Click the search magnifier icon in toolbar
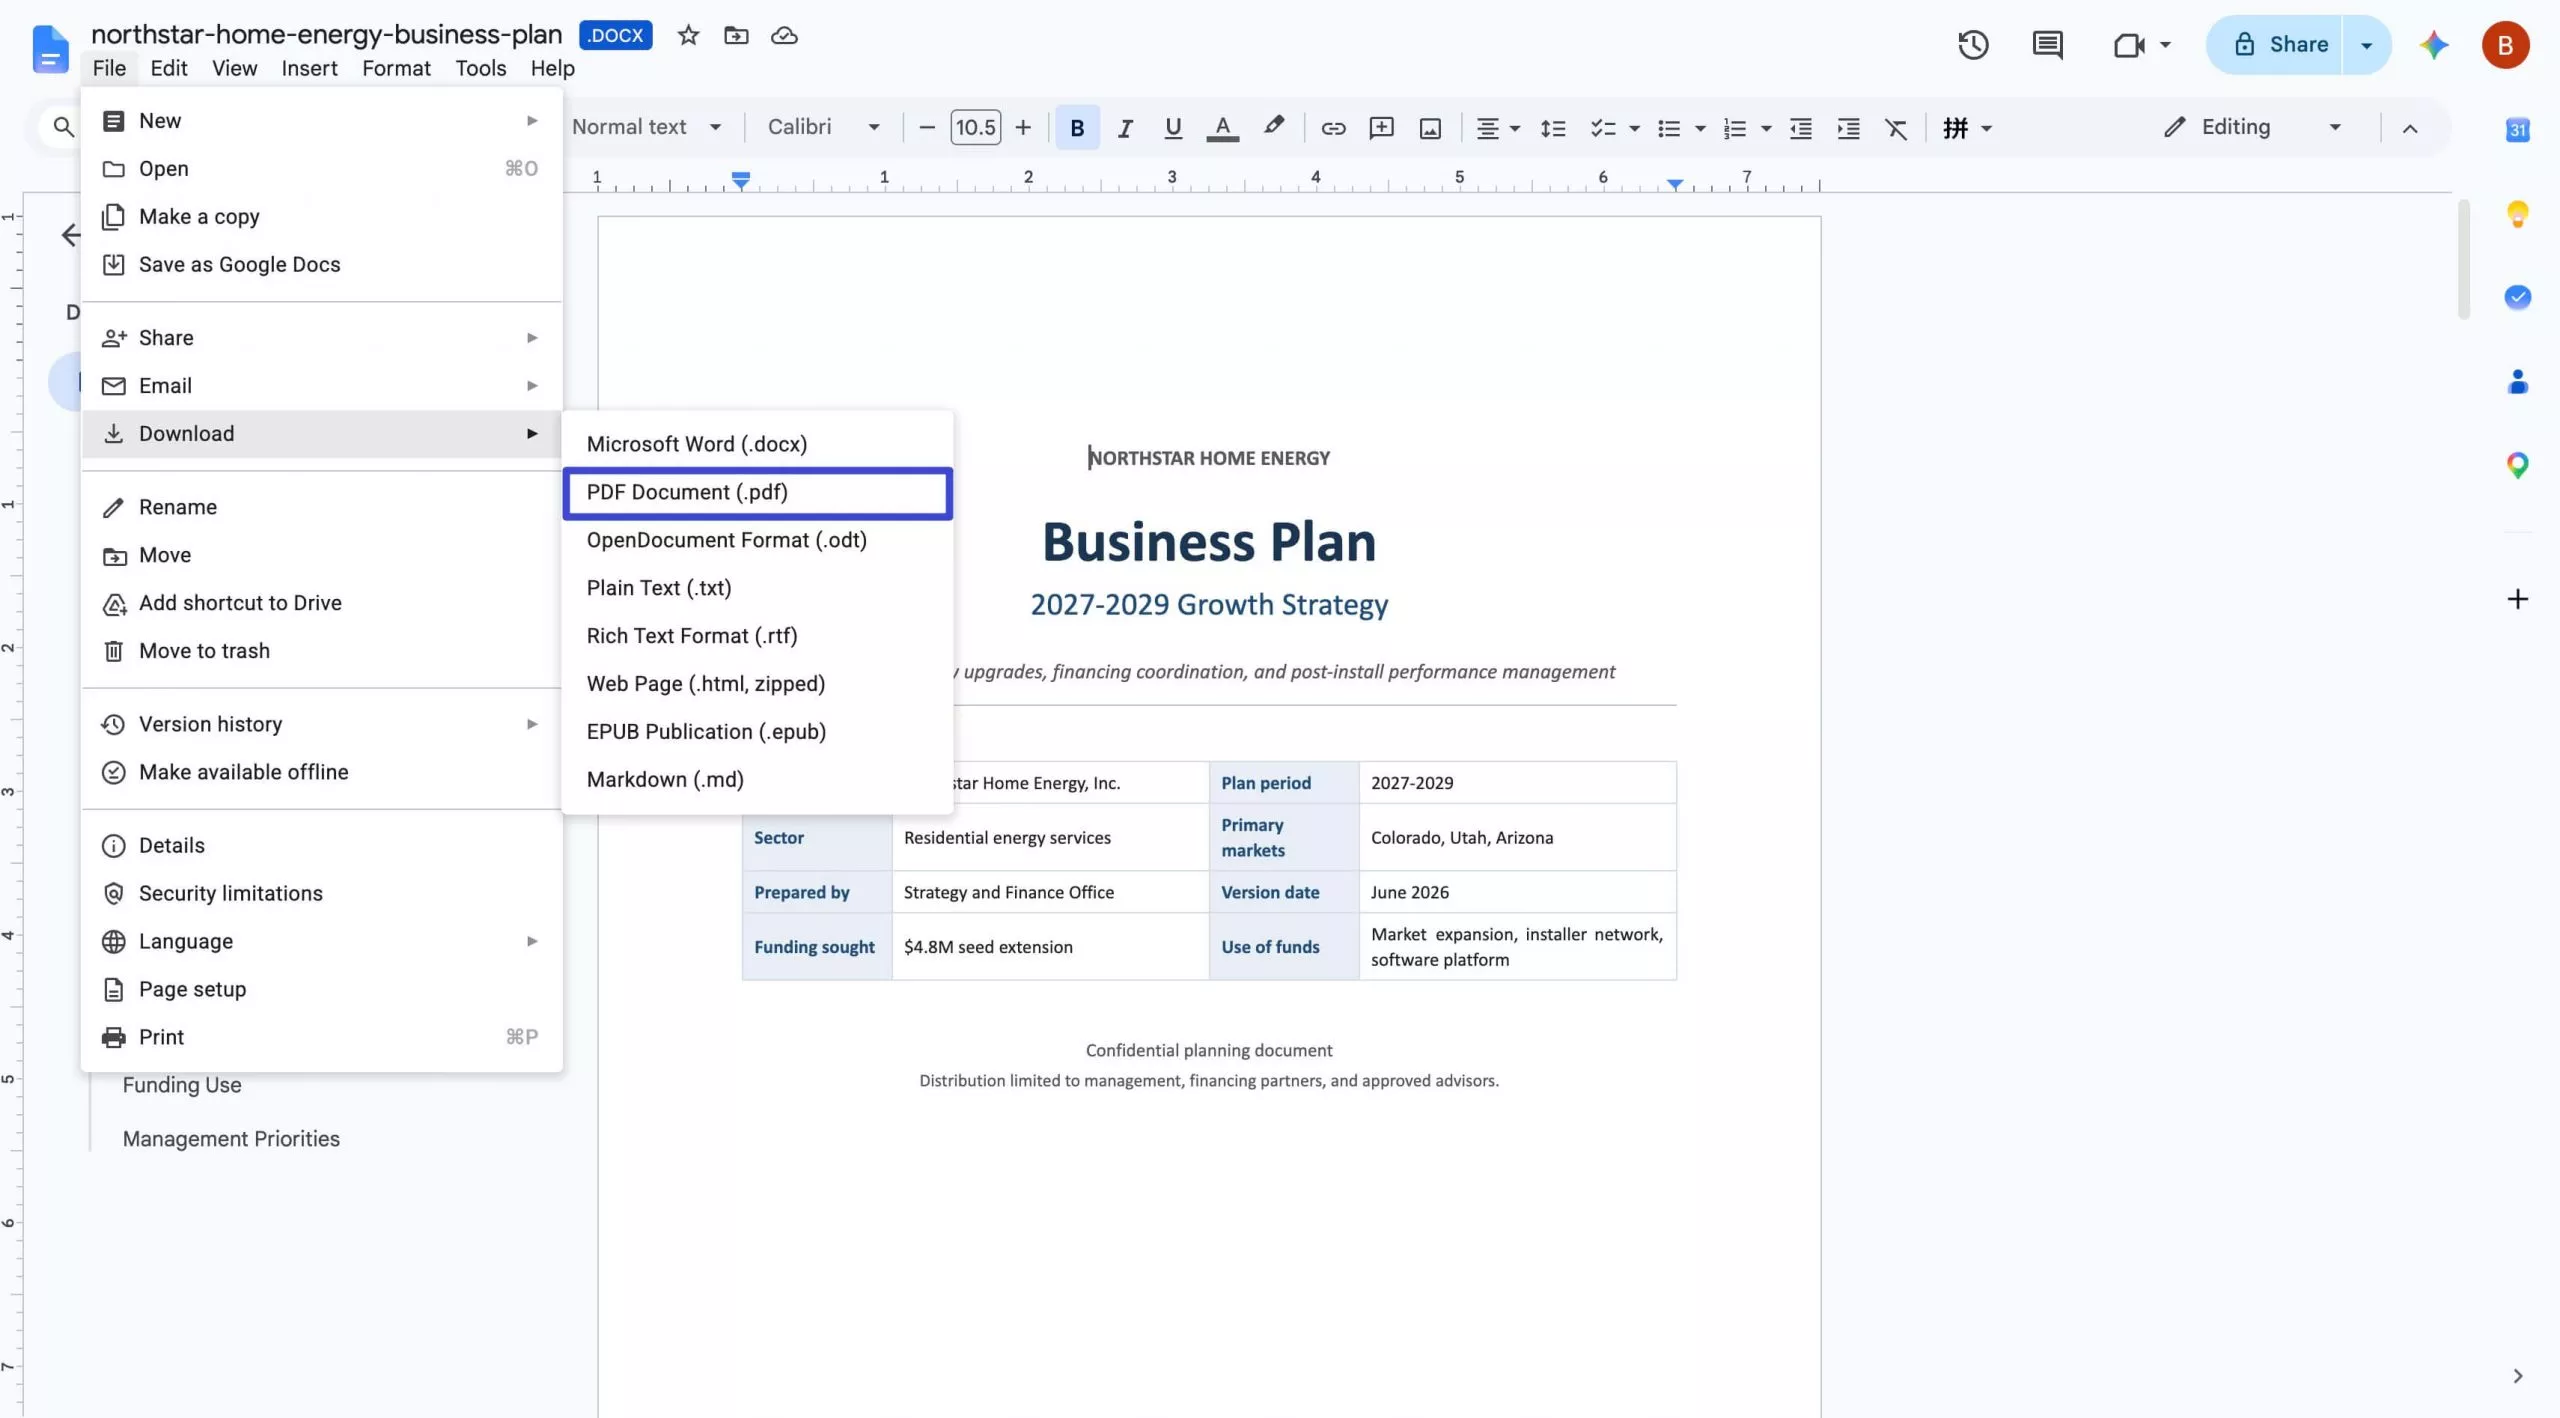This screenshot has width=2560, height=1418. [63, 127]
